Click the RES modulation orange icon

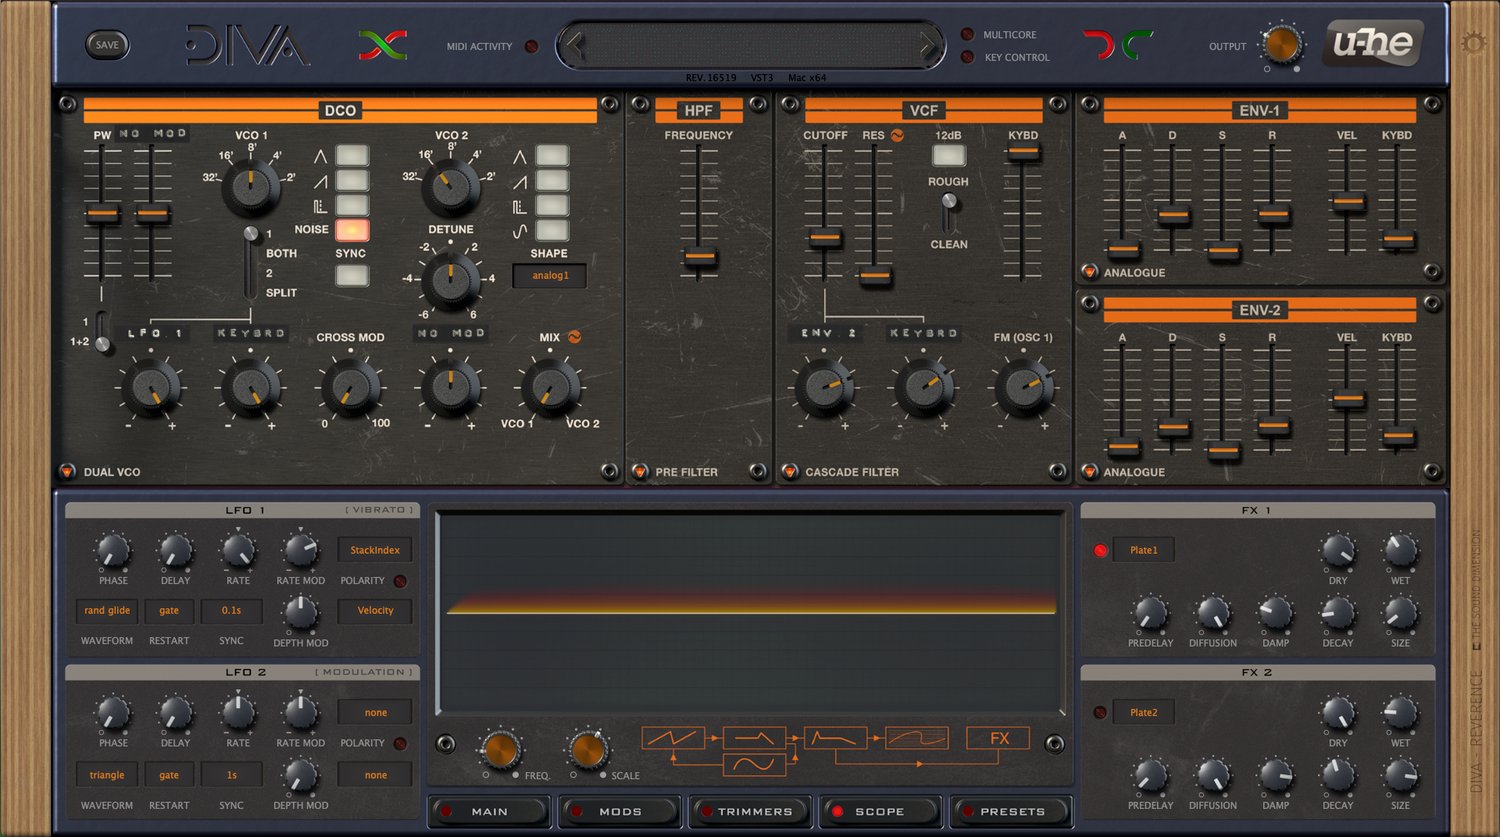pyautogui.click(x=897, y=135)
